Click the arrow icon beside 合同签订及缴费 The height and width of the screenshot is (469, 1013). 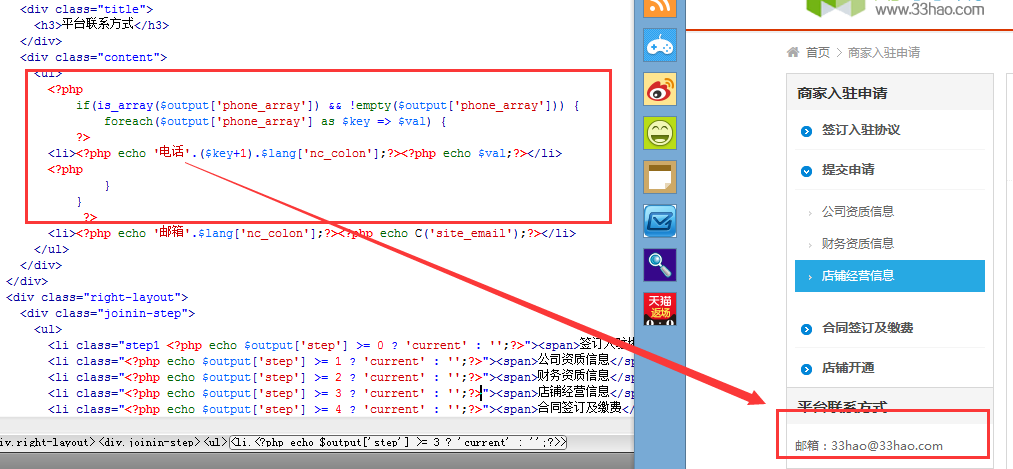click(806, 329)
